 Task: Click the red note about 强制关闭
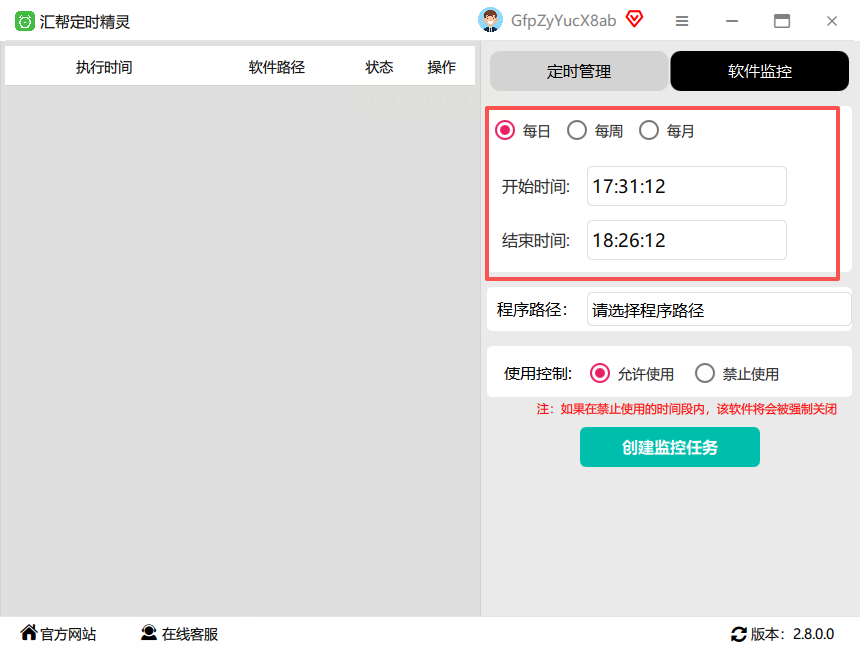(x=687, y=409)
